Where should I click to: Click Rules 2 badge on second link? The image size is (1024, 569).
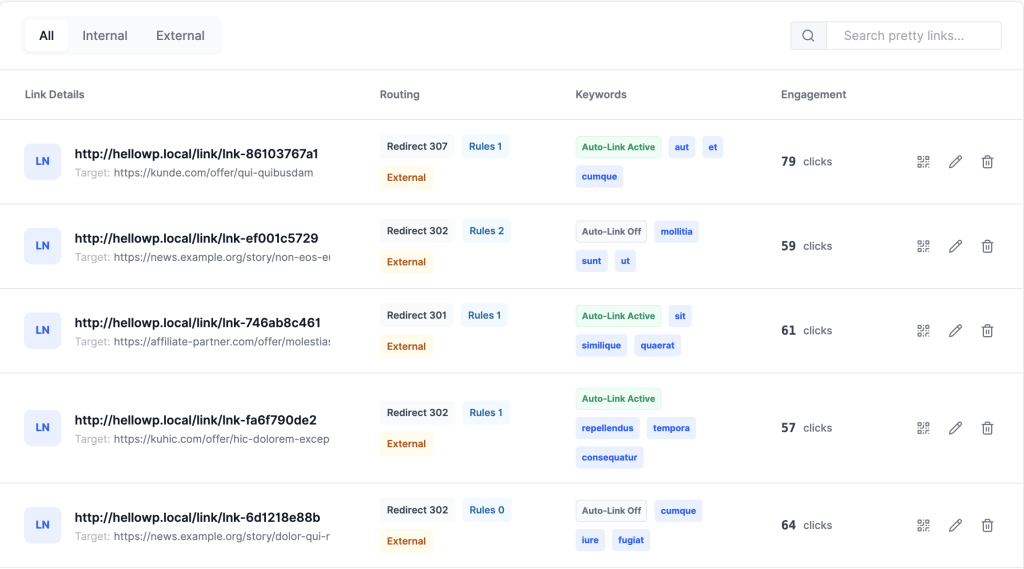tap(487, 231)
